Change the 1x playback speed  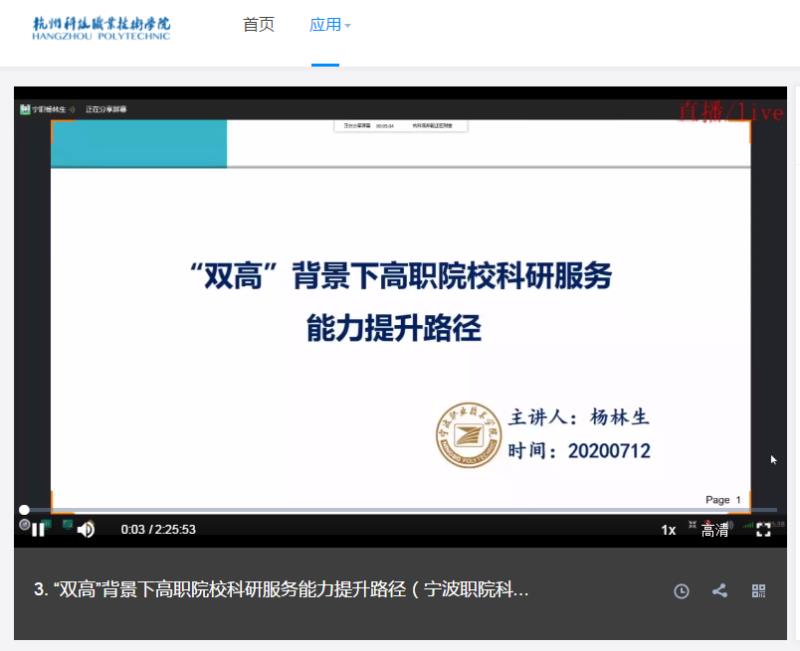coord(668,530)
